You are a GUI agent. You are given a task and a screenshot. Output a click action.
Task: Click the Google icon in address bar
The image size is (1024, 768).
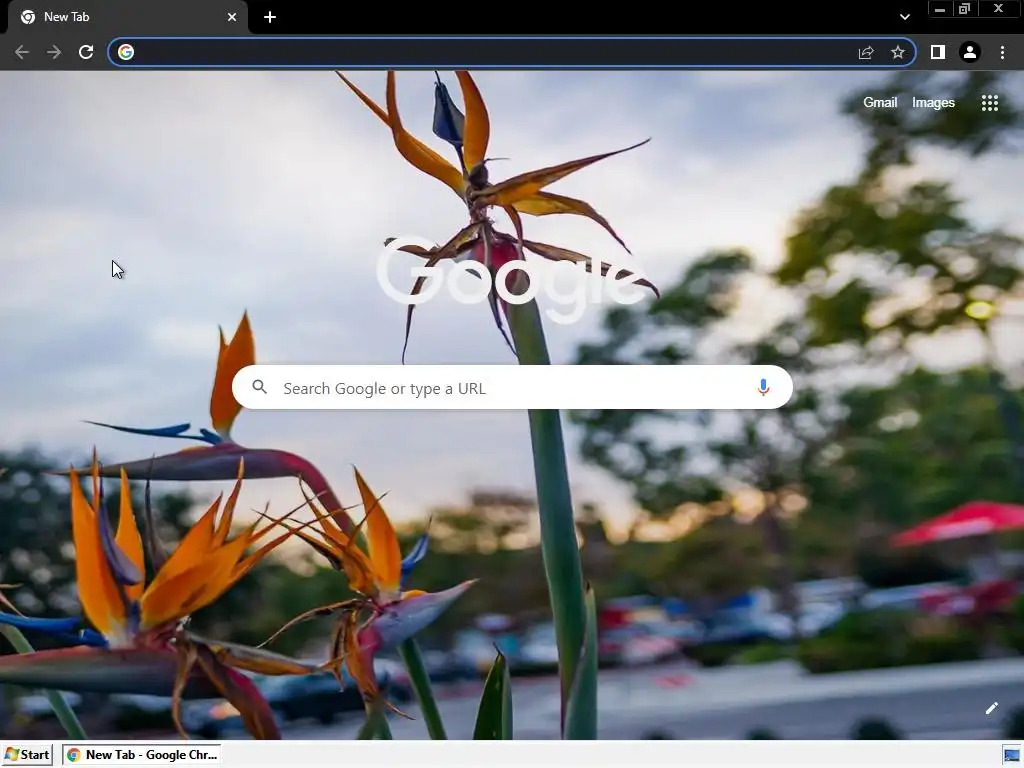point(126,52)
